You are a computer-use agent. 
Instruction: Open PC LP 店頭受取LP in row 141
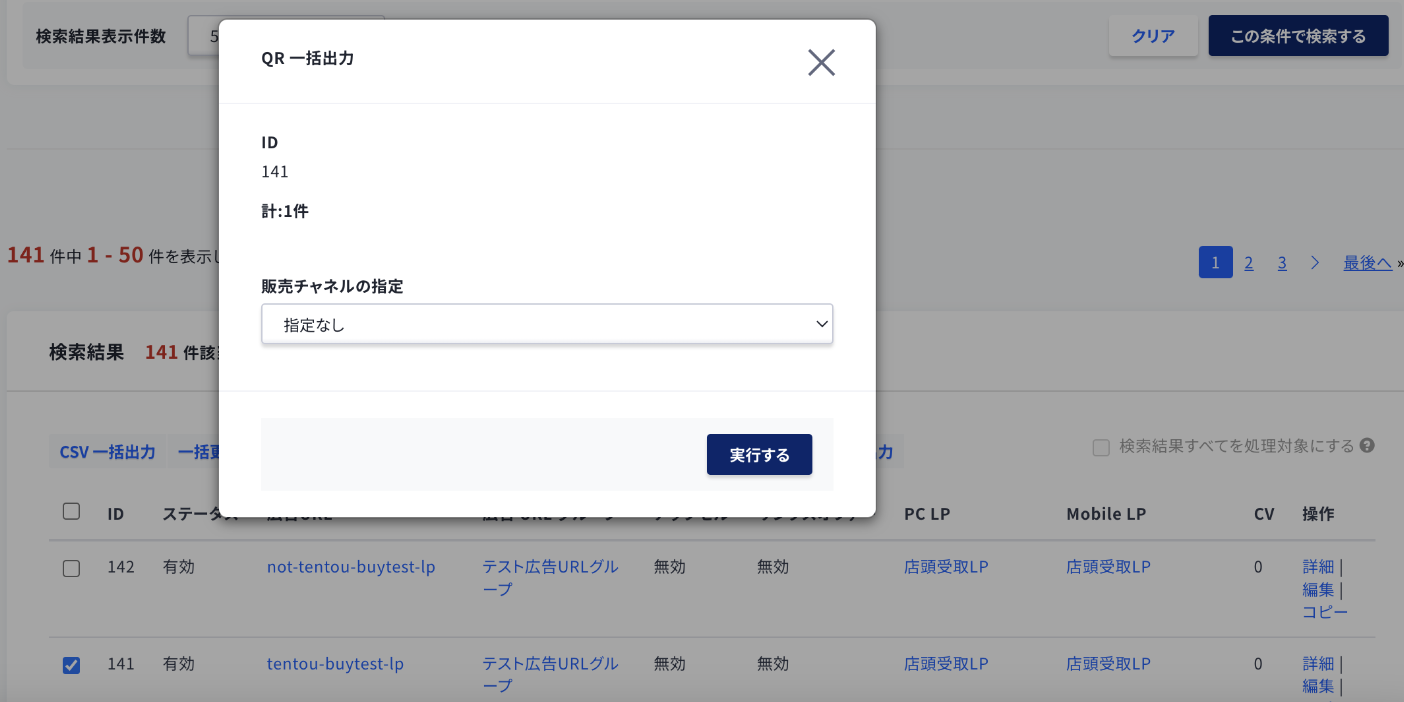pos(946,664)
